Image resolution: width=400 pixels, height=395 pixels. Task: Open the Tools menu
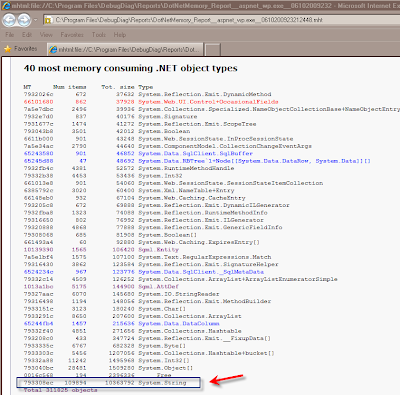click(x=99, y=35)
